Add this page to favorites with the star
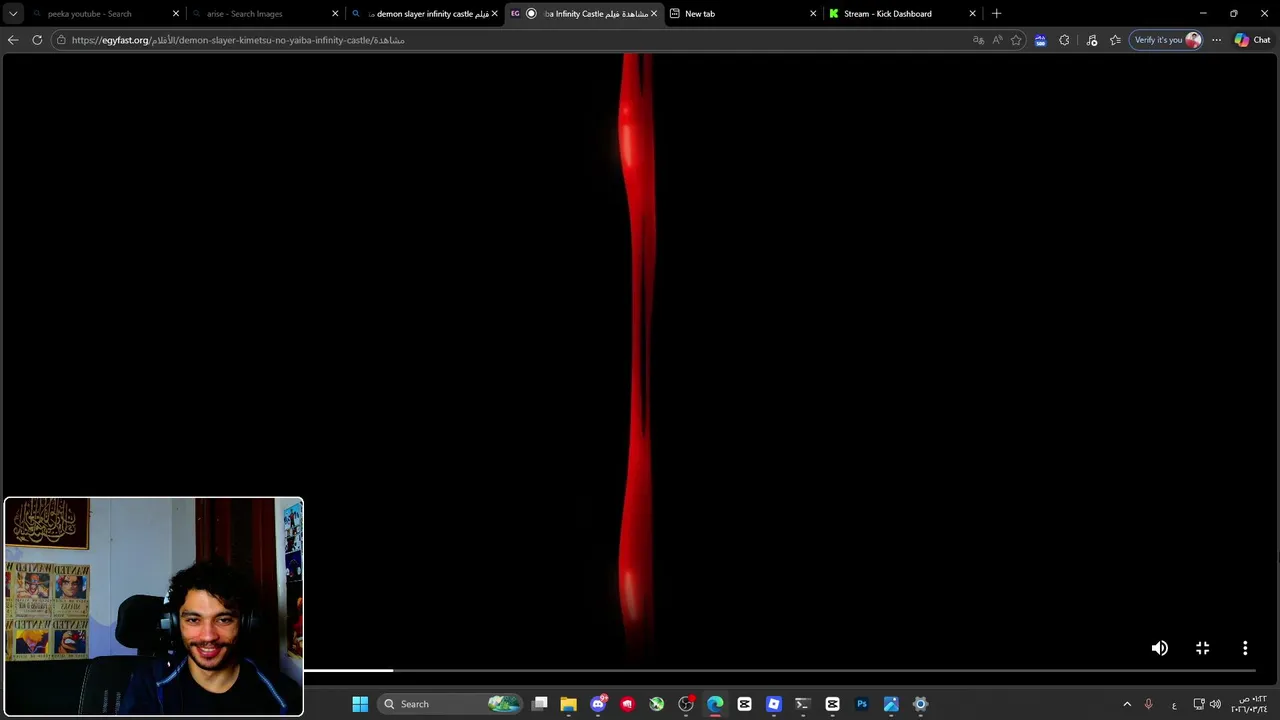1280x720 pixels. pyautogui.click(x=1016, y=40)
